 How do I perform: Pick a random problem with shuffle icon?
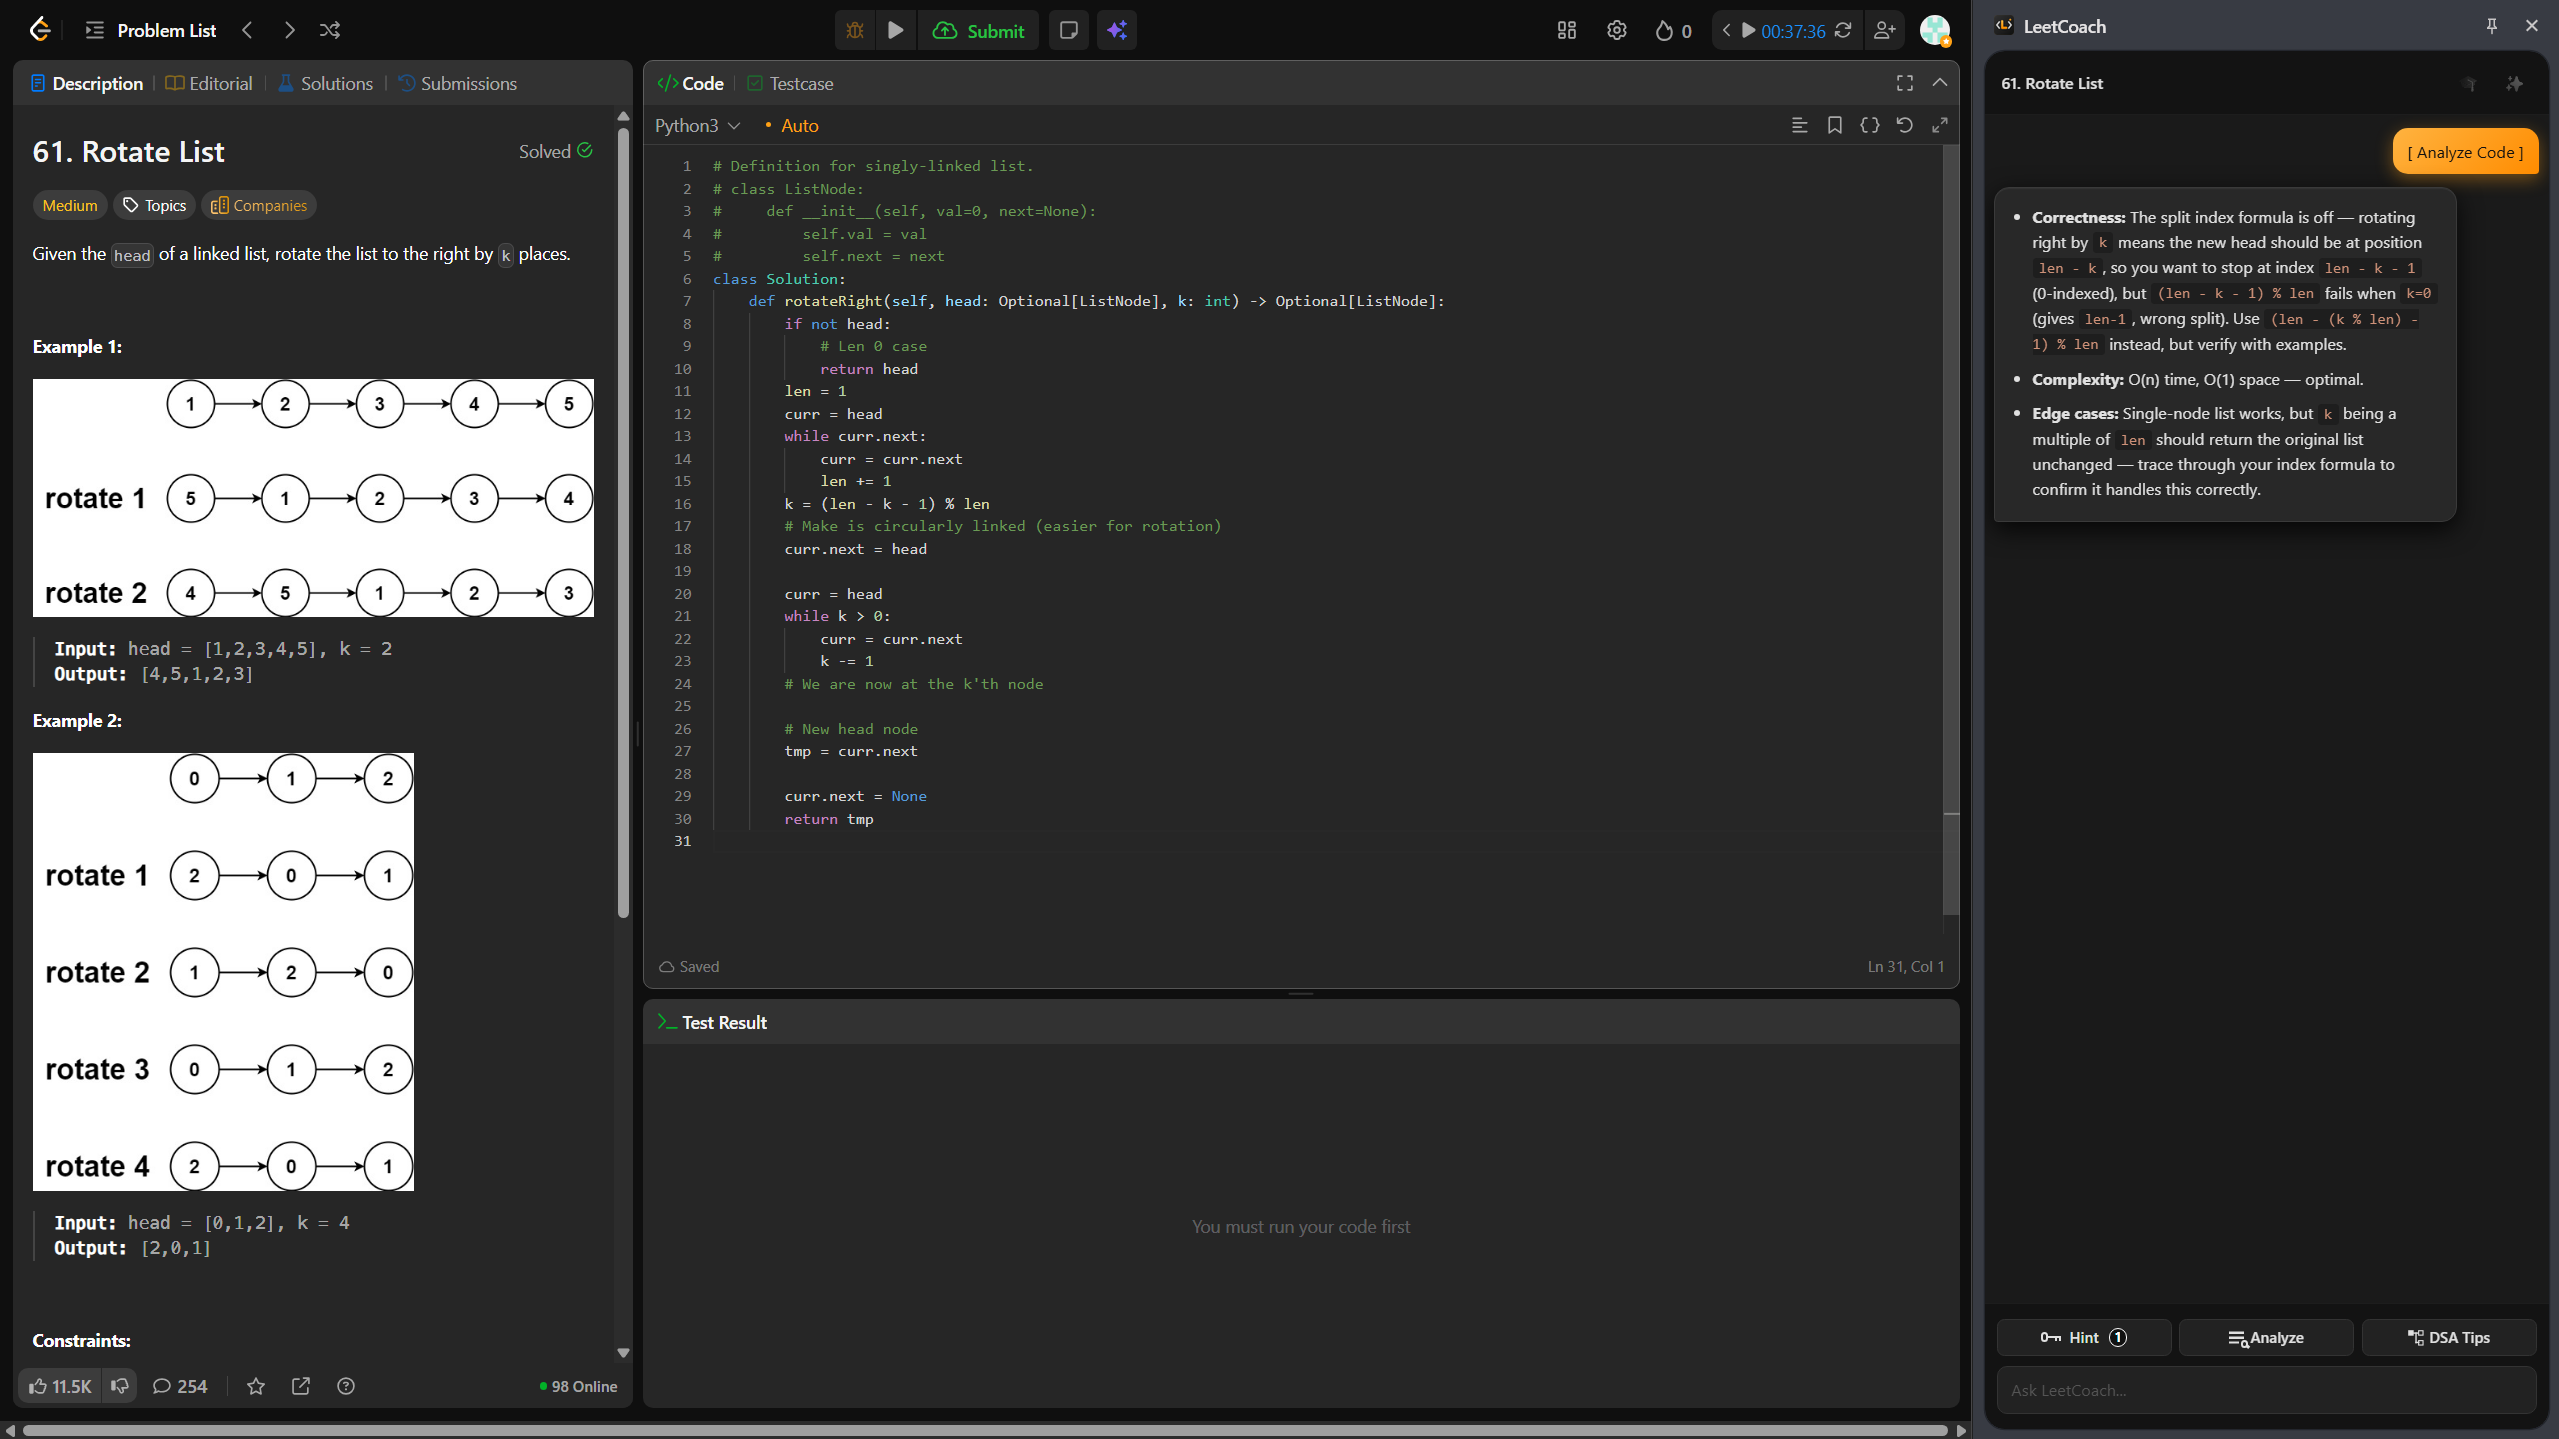tap(330, 30)
